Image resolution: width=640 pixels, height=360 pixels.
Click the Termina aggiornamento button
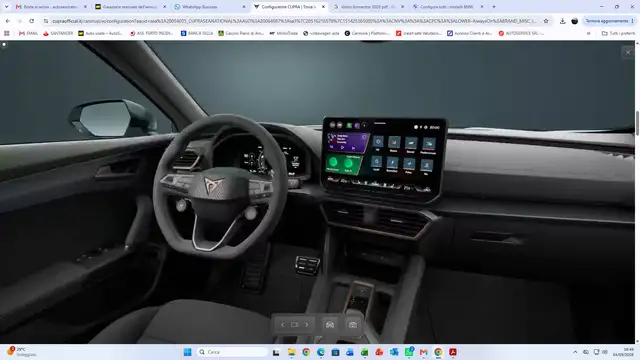click(607, 21)
